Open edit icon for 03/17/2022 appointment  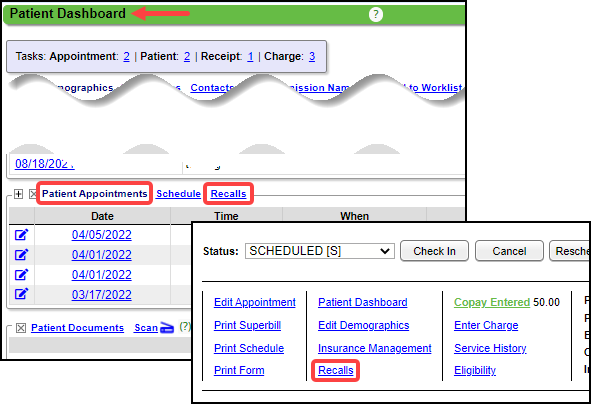21,294
